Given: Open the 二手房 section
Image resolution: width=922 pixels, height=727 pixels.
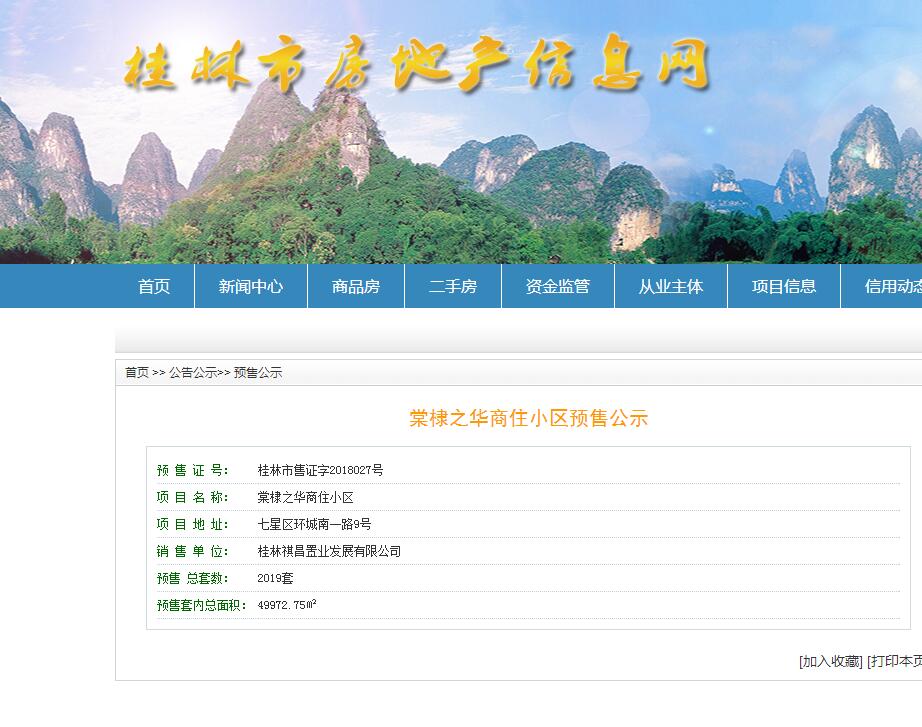Looking at the screenshot, I should pos(453,287).
